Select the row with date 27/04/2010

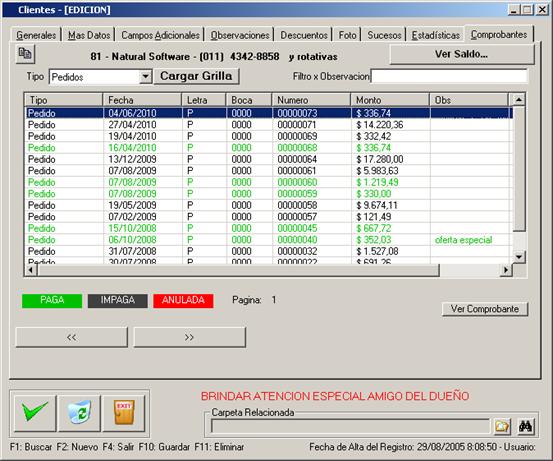269,125
